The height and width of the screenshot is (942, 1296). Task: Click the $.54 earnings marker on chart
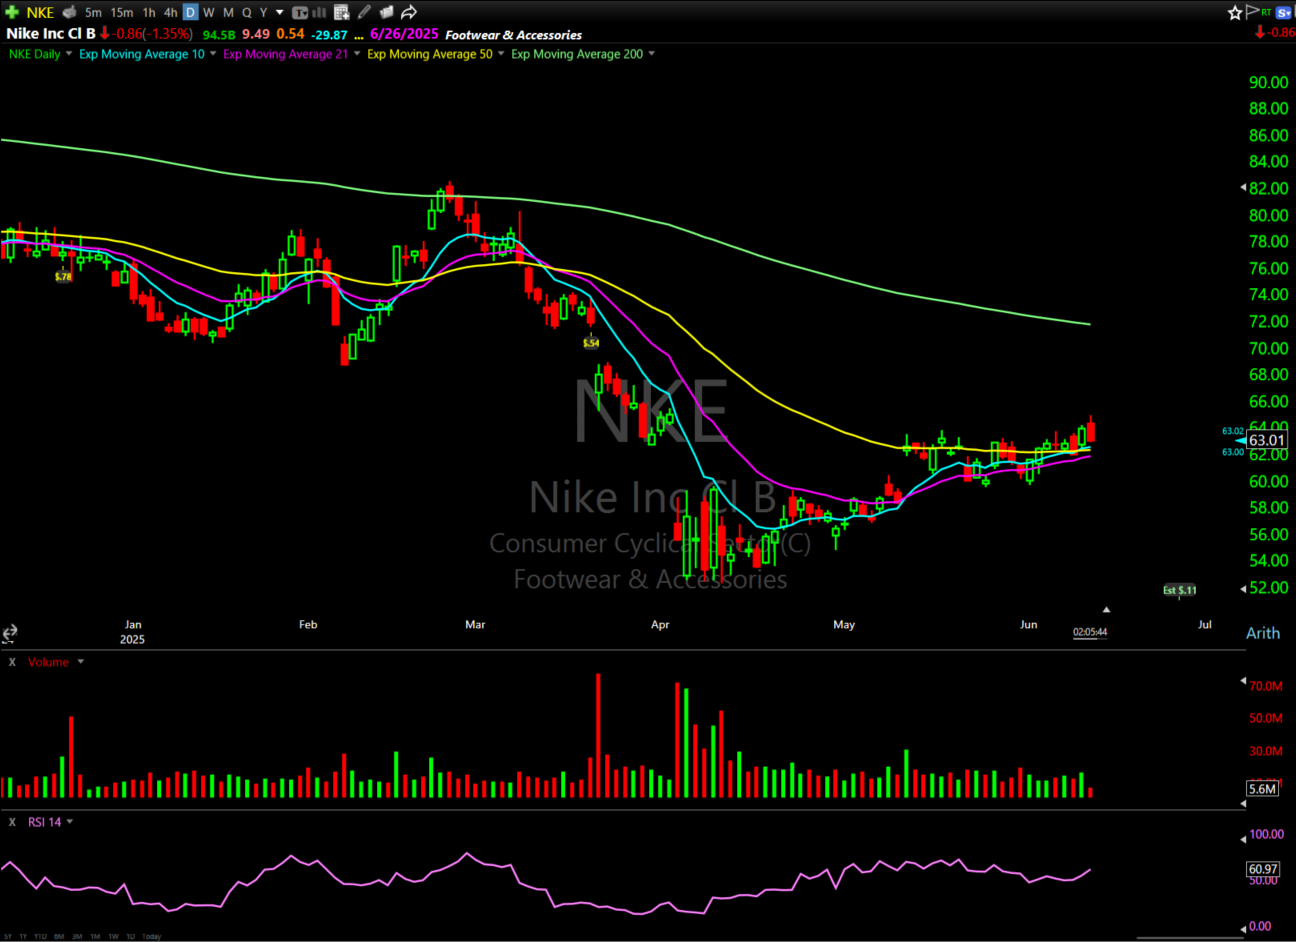591,343
